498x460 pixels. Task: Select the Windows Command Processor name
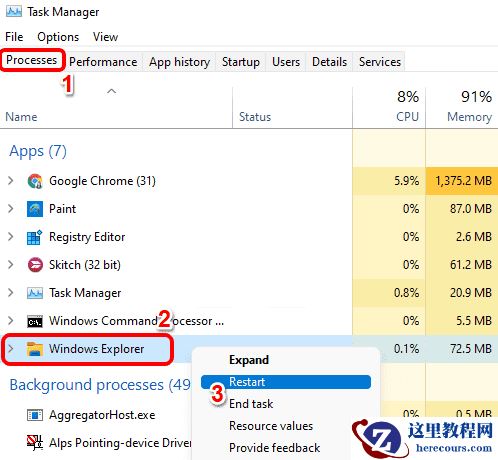coord(136,321)
